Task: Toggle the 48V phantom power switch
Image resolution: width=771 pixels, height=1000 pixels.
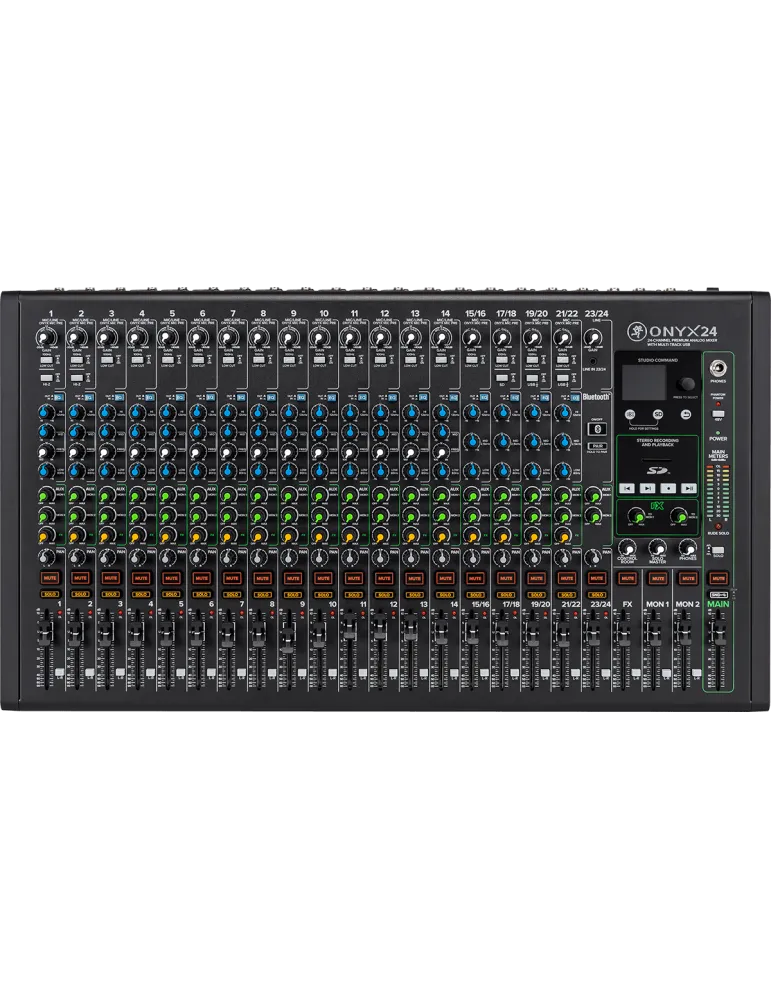Action: pyautogui.click(x=718, y=414)
